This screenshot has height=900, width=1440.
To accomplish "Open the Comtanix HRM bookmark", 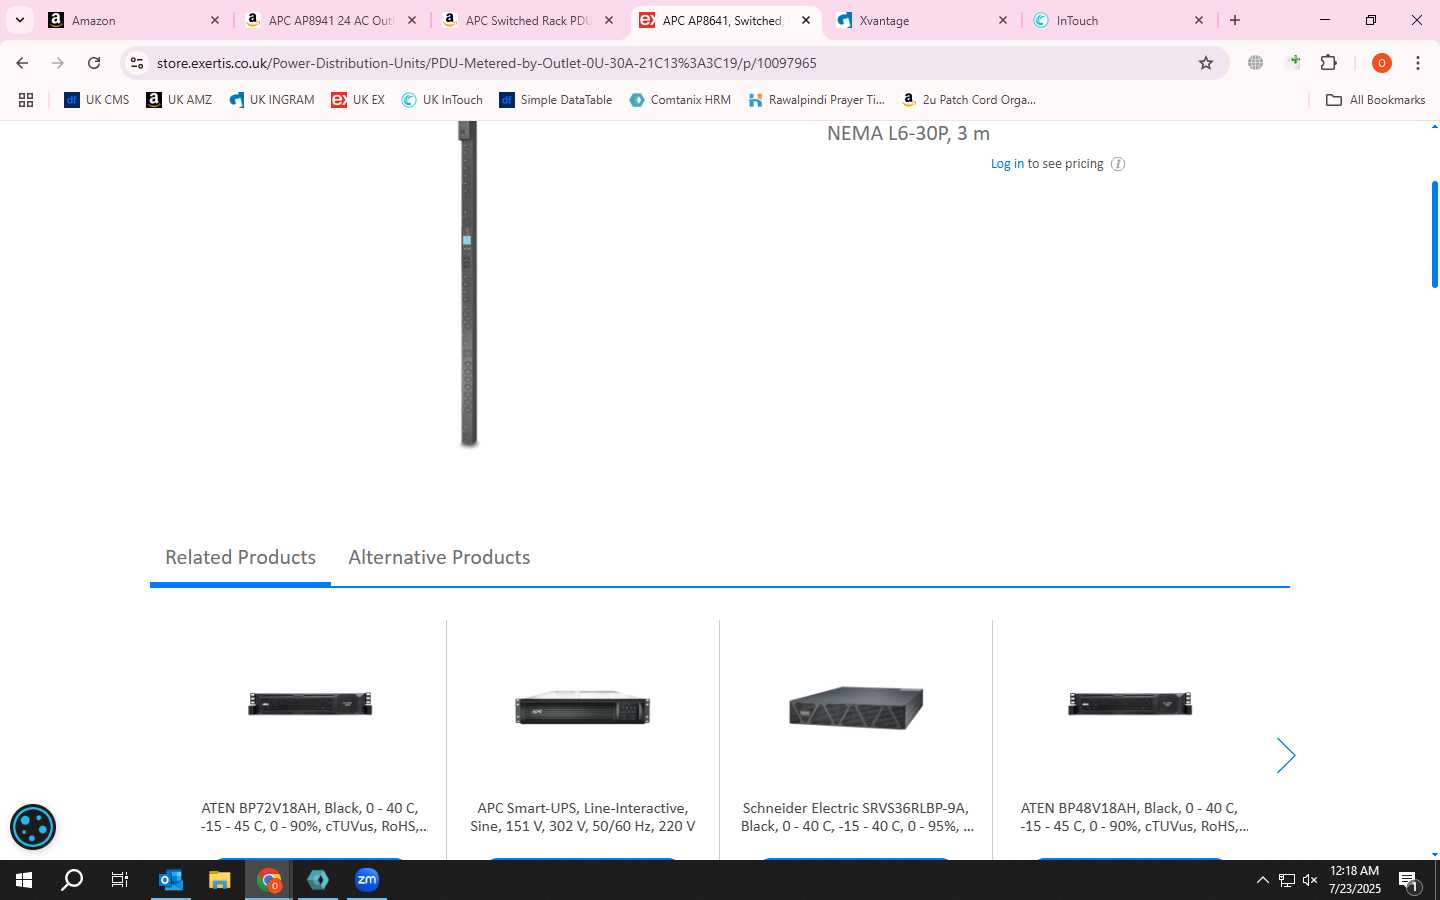I will tap(680, 100).
